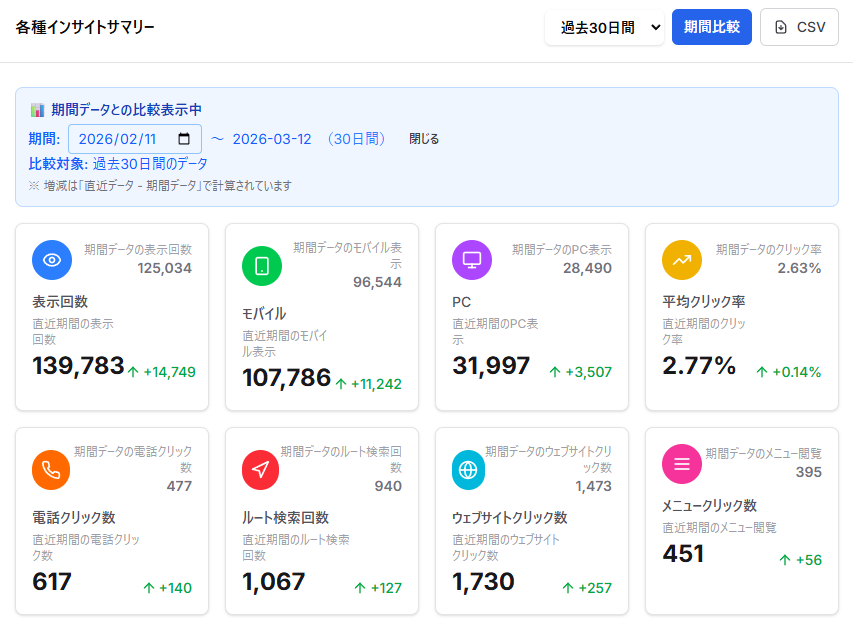
Task: Click the 電話クリック数 card heading
Action: 74,517
